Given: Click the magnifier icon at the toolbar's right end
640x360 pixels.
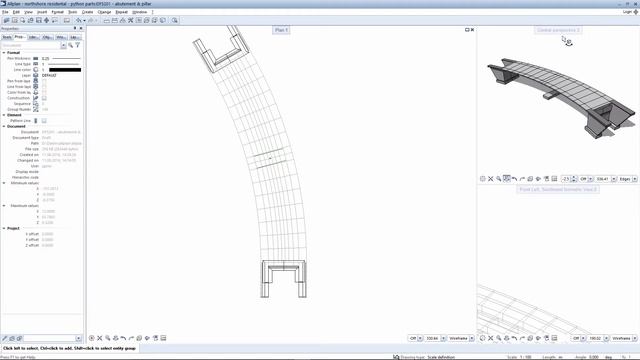Looking at the screenshot, I should (x=175, y=20).
